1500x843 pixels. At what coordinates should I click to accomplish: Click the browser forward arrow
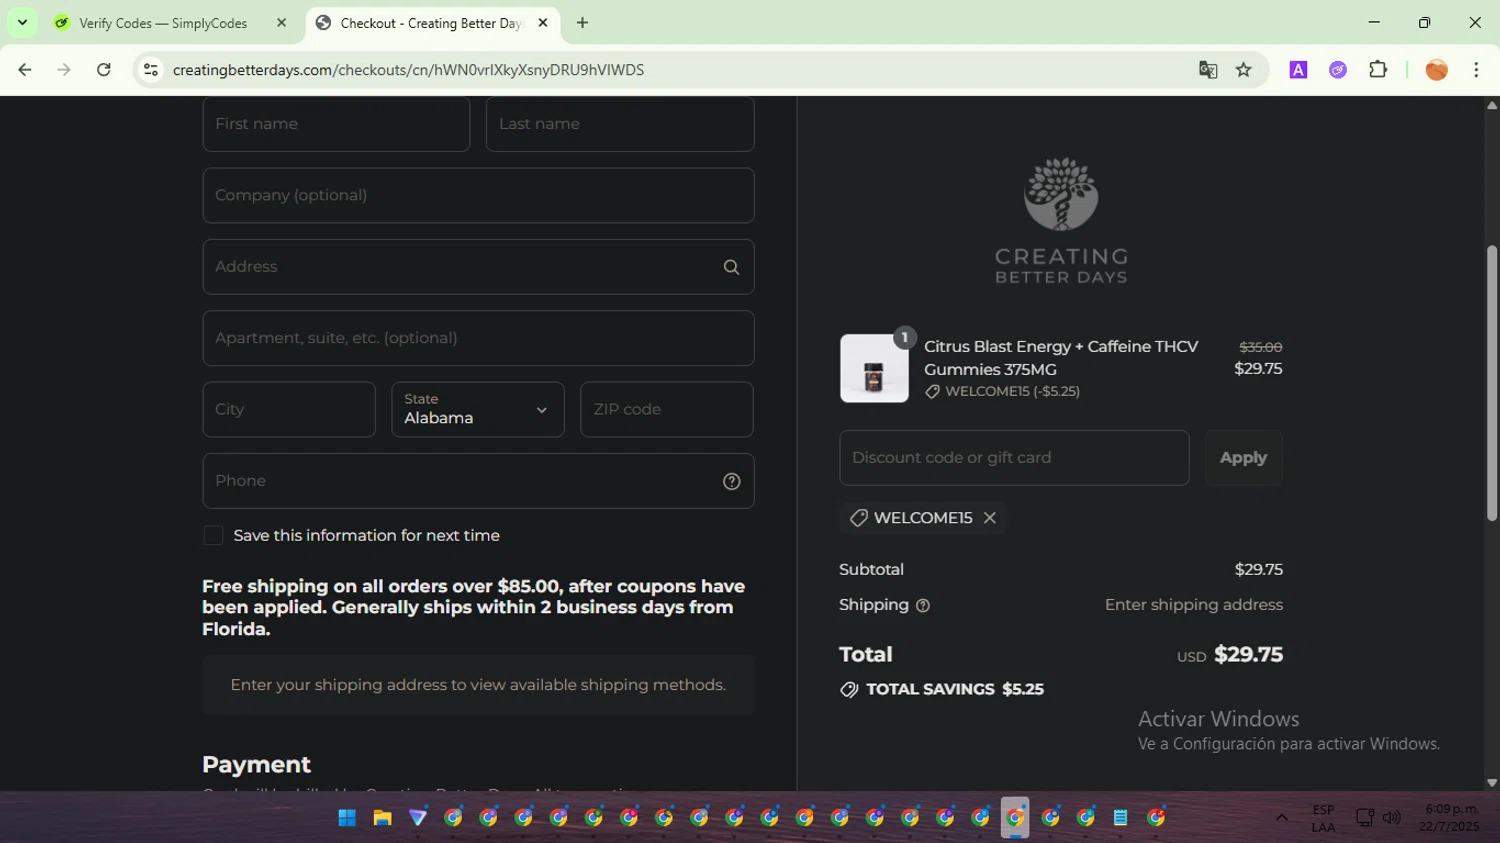pos(64,69)
